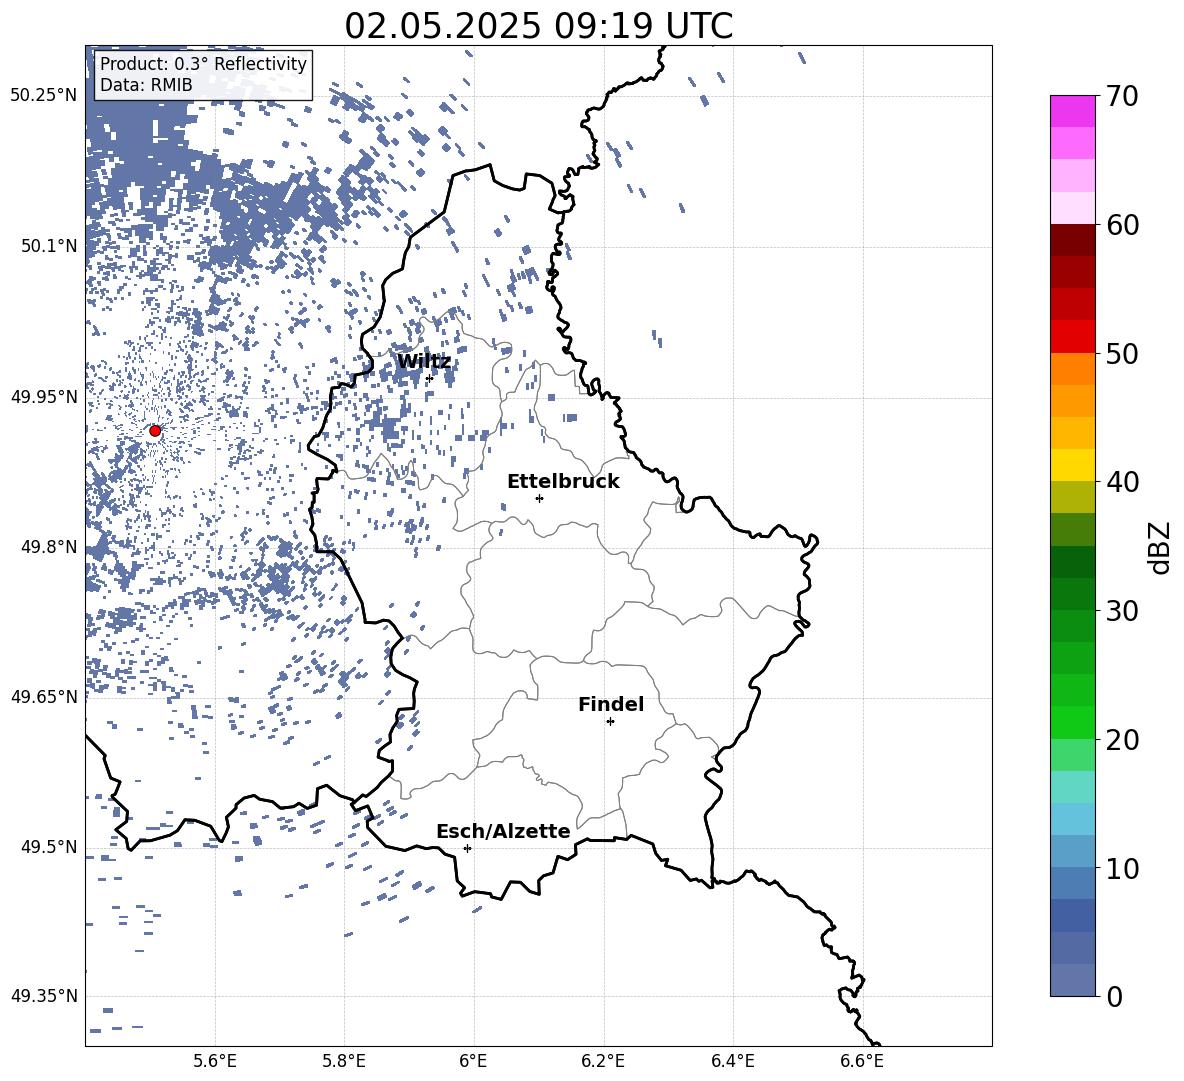Click the longitude label '6.2°E'

603,1062
